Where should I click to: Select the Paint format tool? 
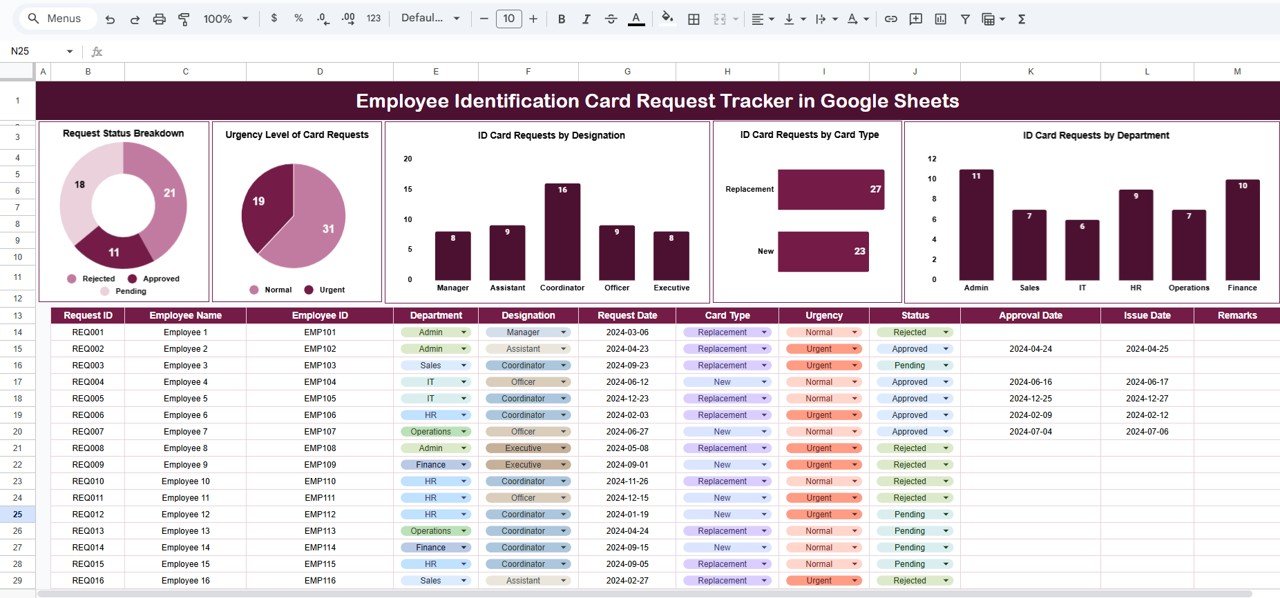coord(183,18)
